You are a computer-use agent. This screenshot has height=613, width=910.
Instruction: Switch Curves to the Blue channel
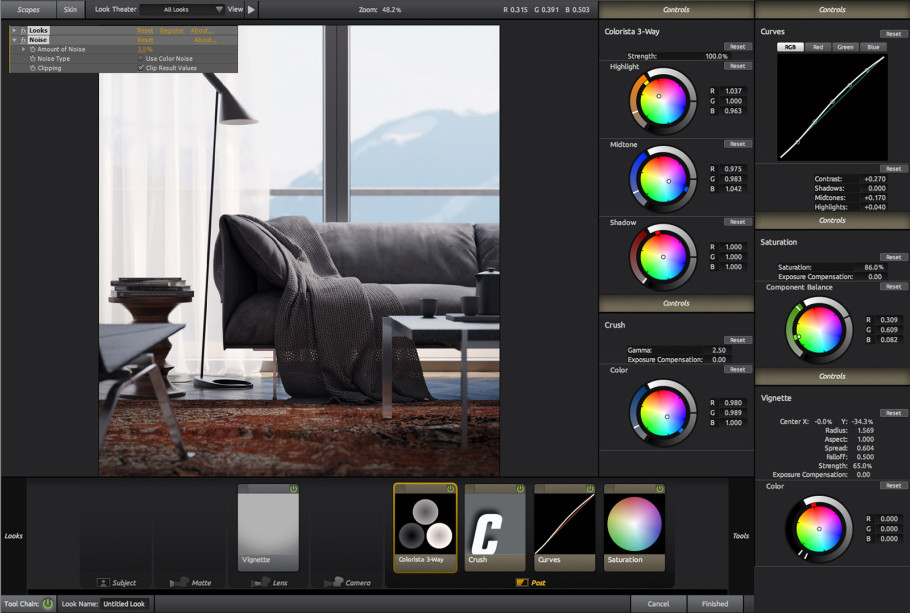[873, 47]
